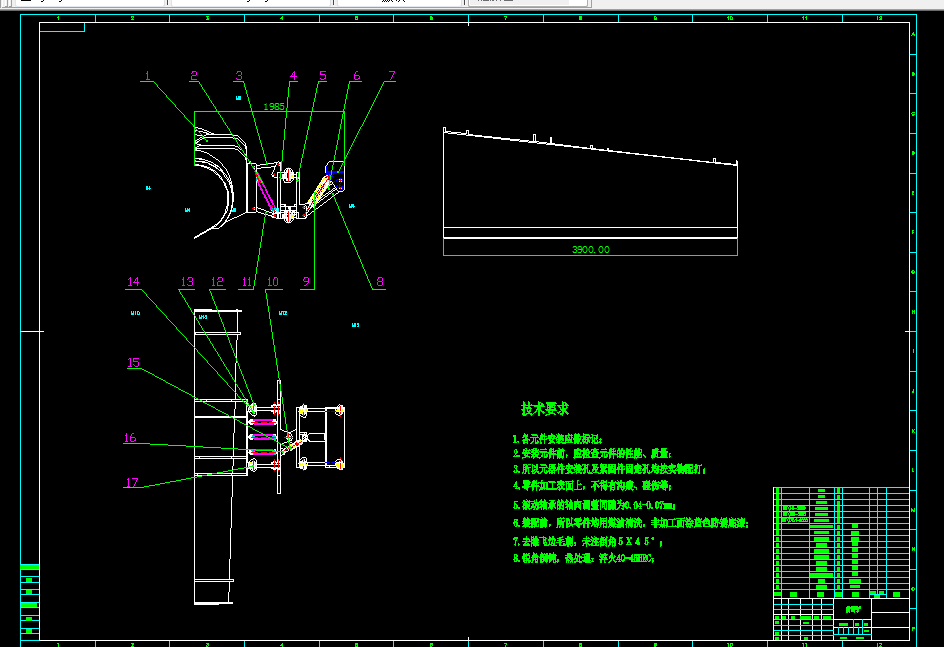The image size is (944, 647).
Task: Click the parts list table in title block
Action: 841,542
